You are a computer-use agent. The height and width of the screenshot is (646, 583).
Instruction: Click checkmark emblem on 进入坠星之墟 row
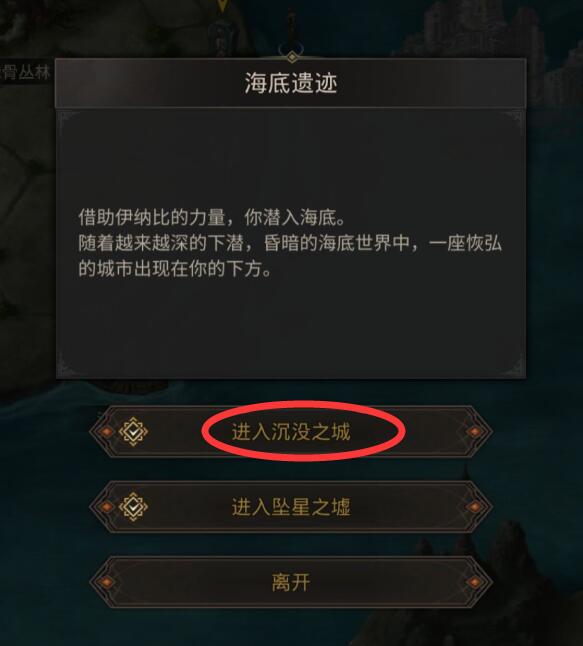[x=133, y=507]
